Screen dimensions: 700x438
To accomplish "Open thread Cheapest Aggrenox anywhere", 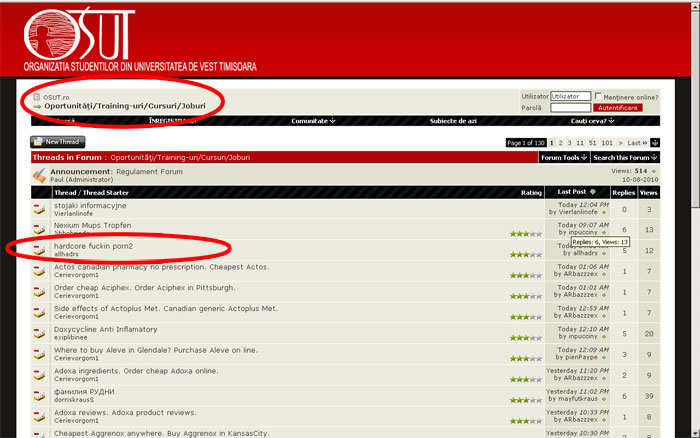I will coord(162,433).
